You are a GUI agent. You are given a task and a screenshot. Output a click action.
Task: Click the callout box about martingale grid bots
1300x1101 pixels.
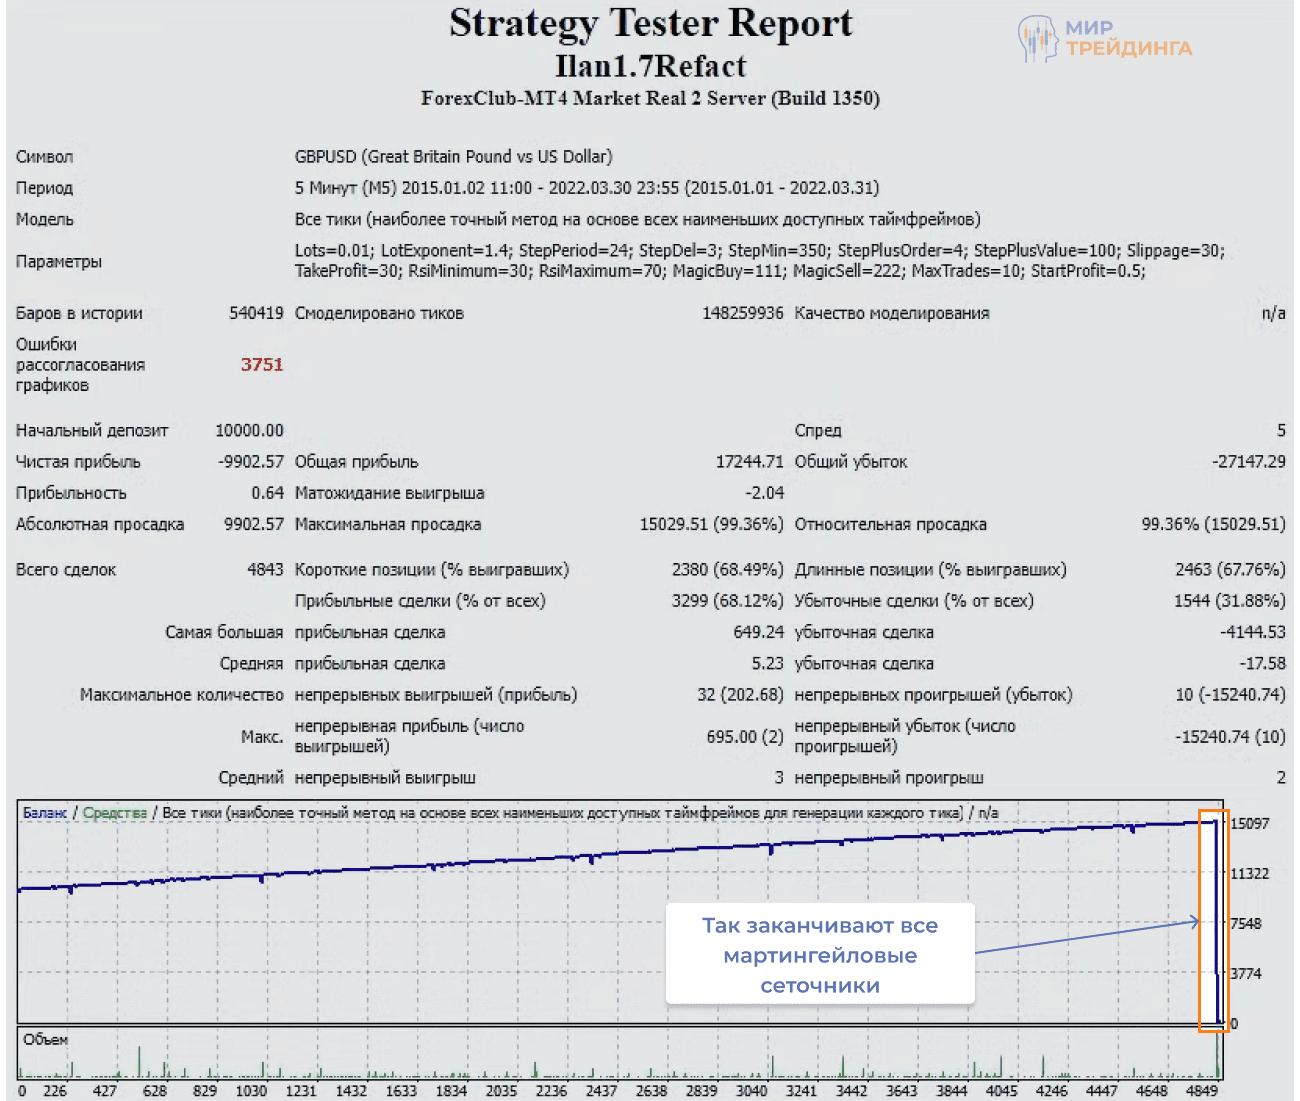click(x=819, y=954)
